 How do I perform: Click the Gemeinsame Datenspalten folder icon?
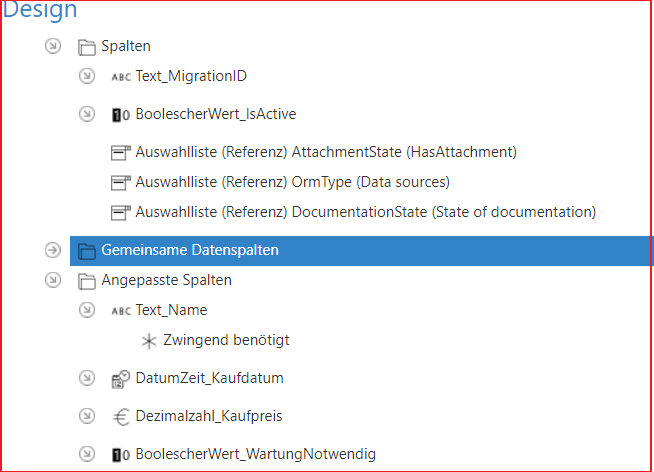pos(87,251)
